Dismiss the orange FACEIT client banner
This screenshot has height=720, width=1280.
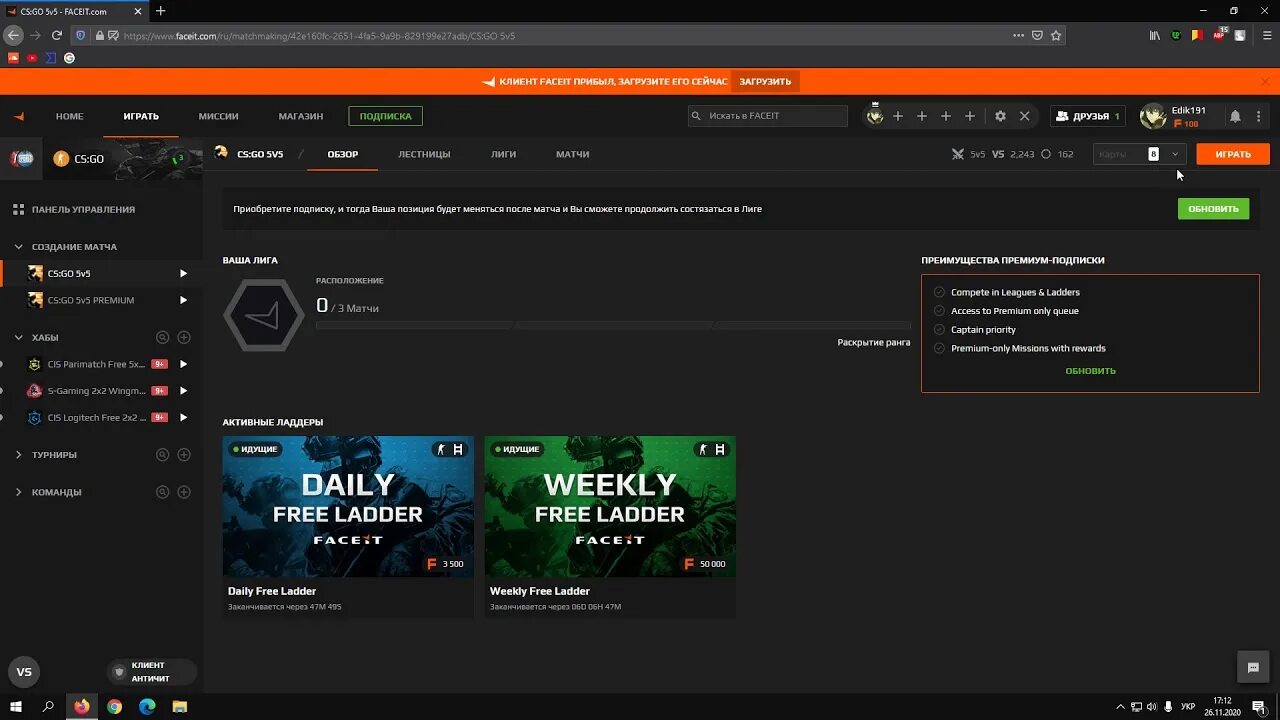tap(1265, 81)
